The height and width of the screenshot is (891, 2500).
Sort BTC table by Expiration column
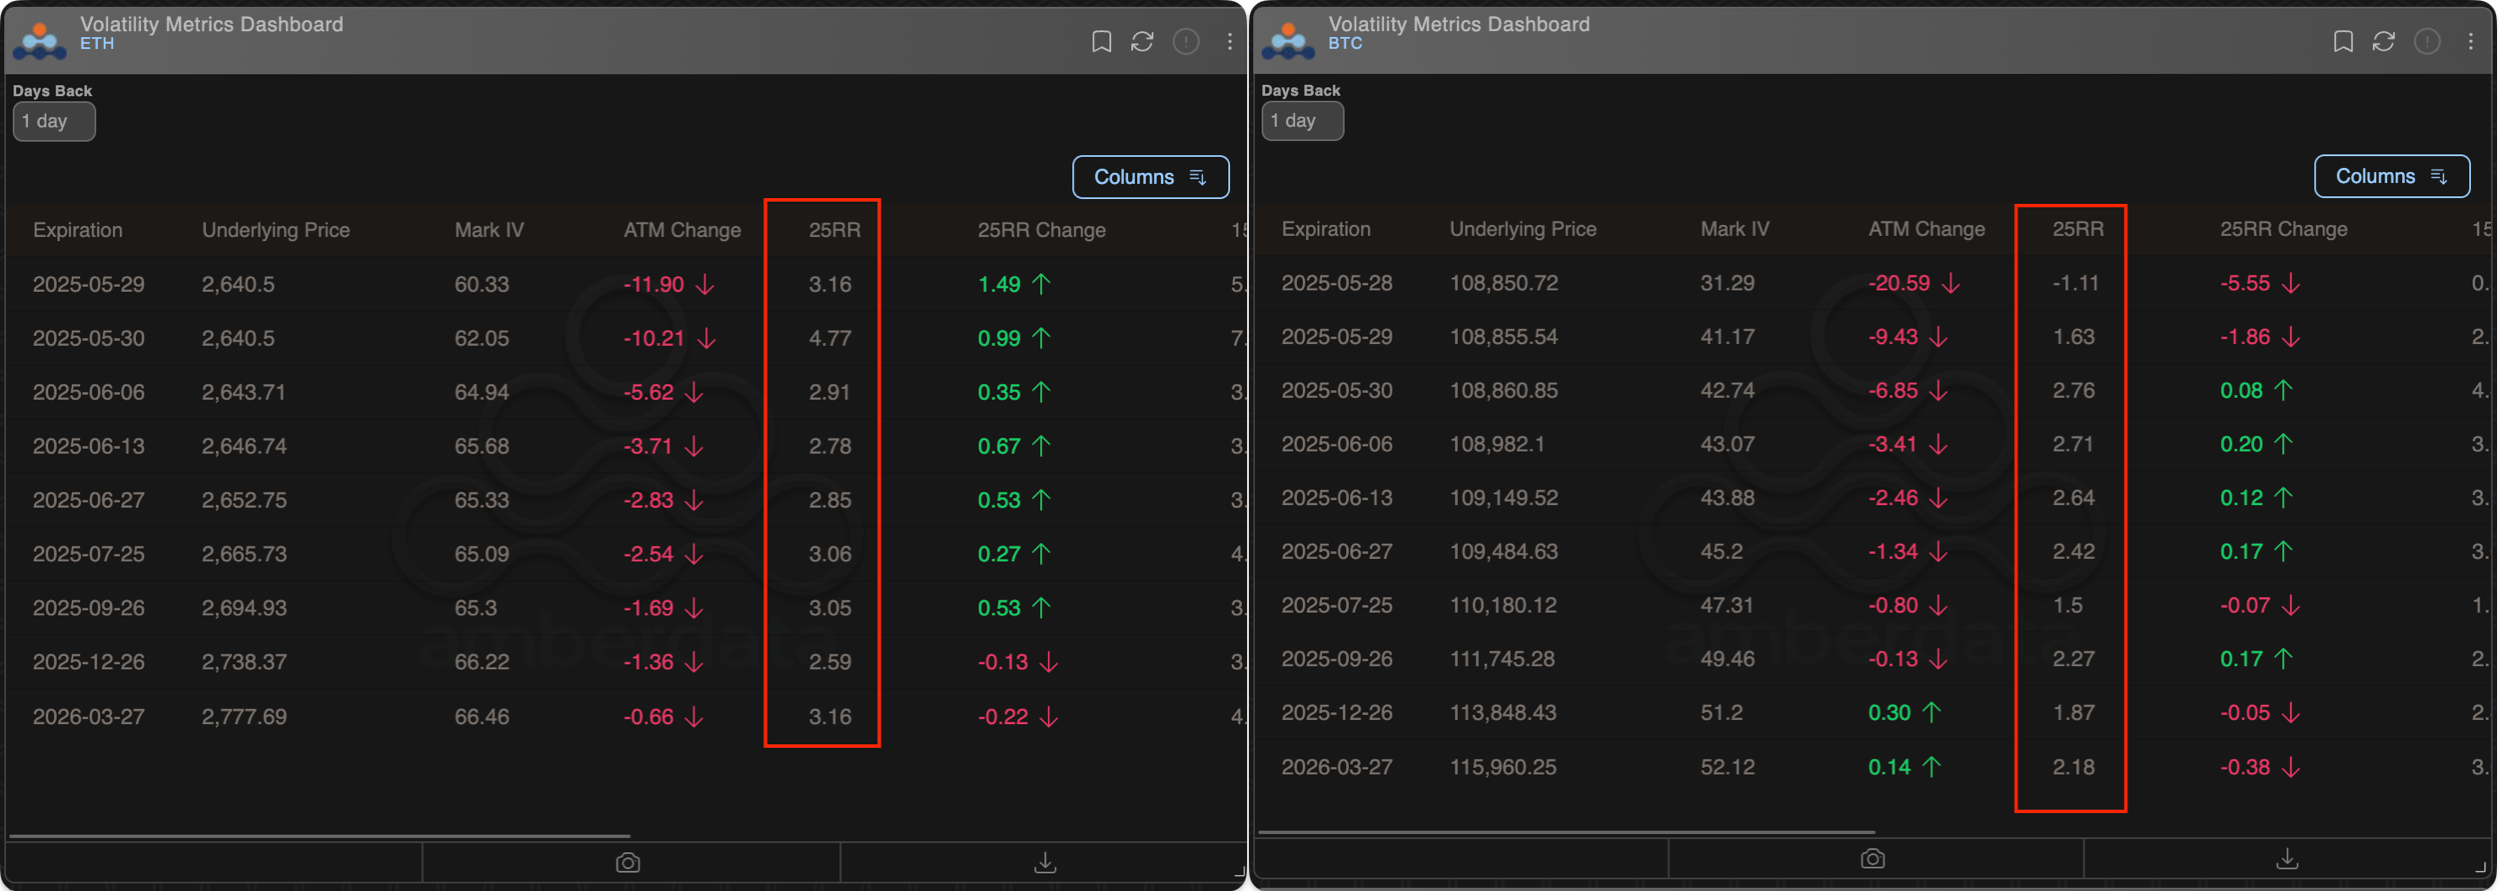coord(1326,229)
